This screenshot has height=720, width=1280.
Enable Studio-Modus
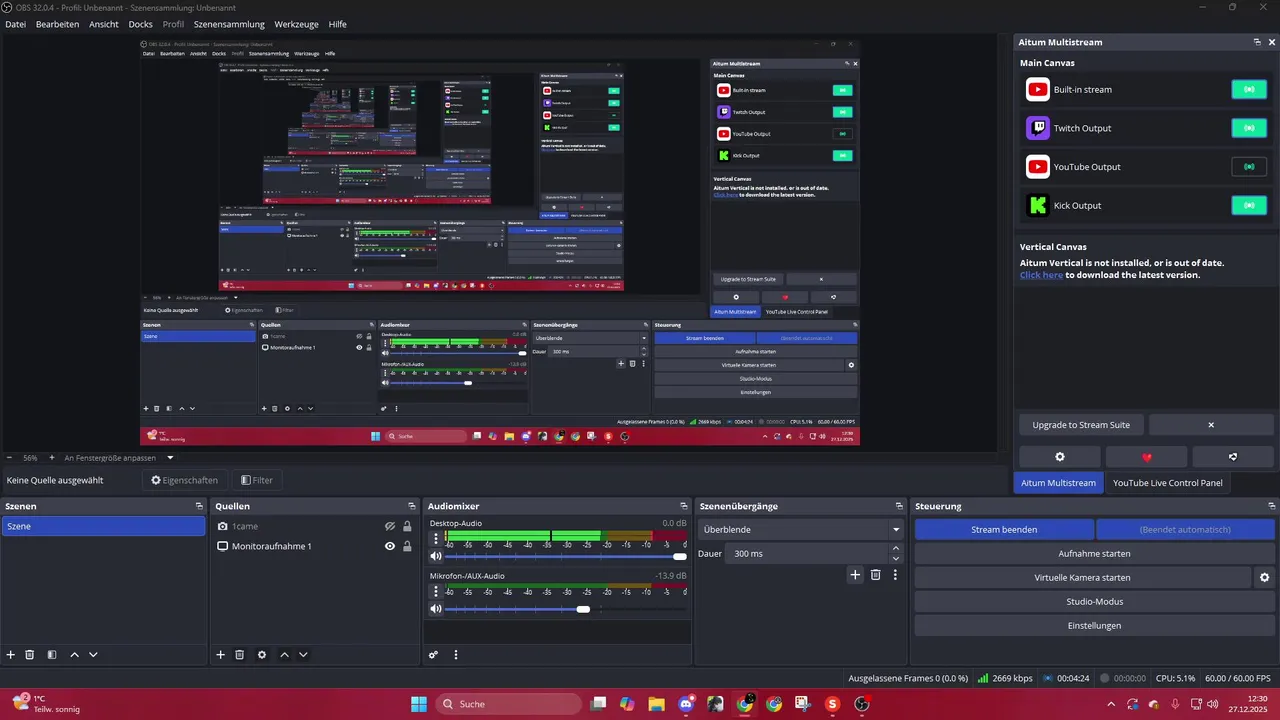(1094, 602)
